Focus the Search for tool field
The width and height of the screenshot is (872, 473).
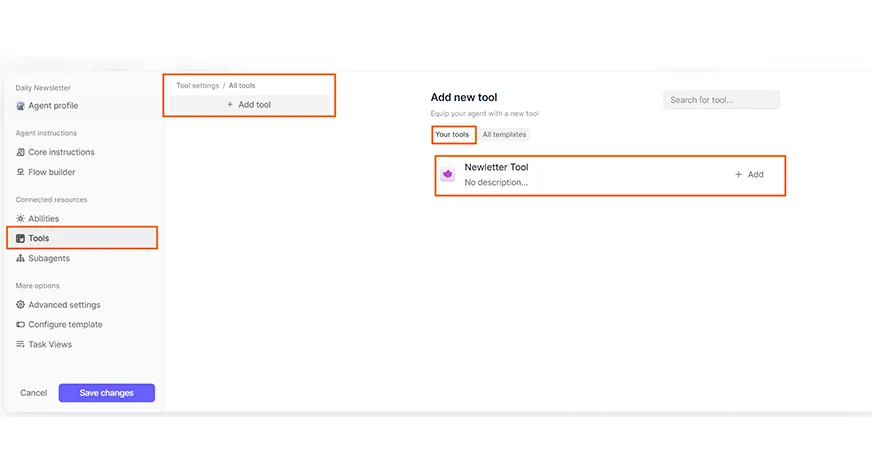720,100
